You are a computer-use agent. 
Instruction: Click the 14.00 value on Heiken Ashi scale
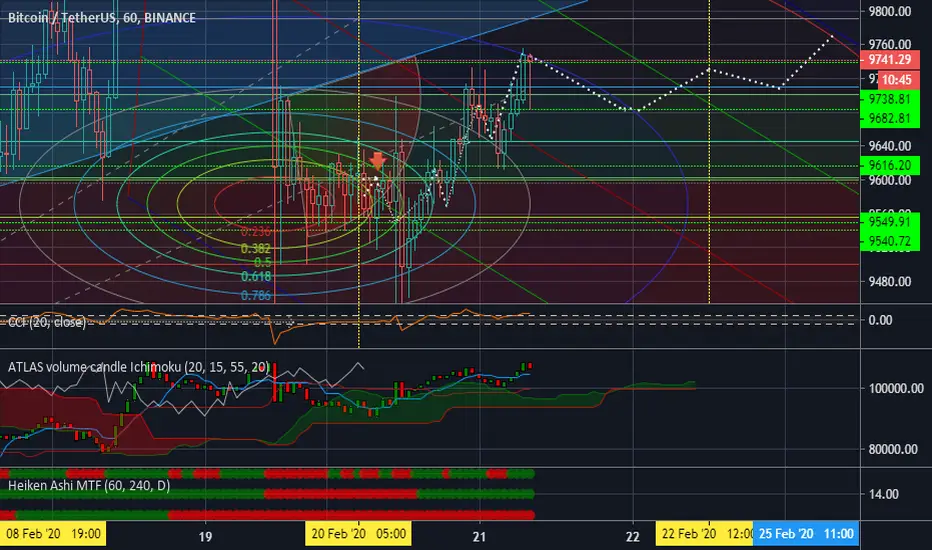[883, 494]
